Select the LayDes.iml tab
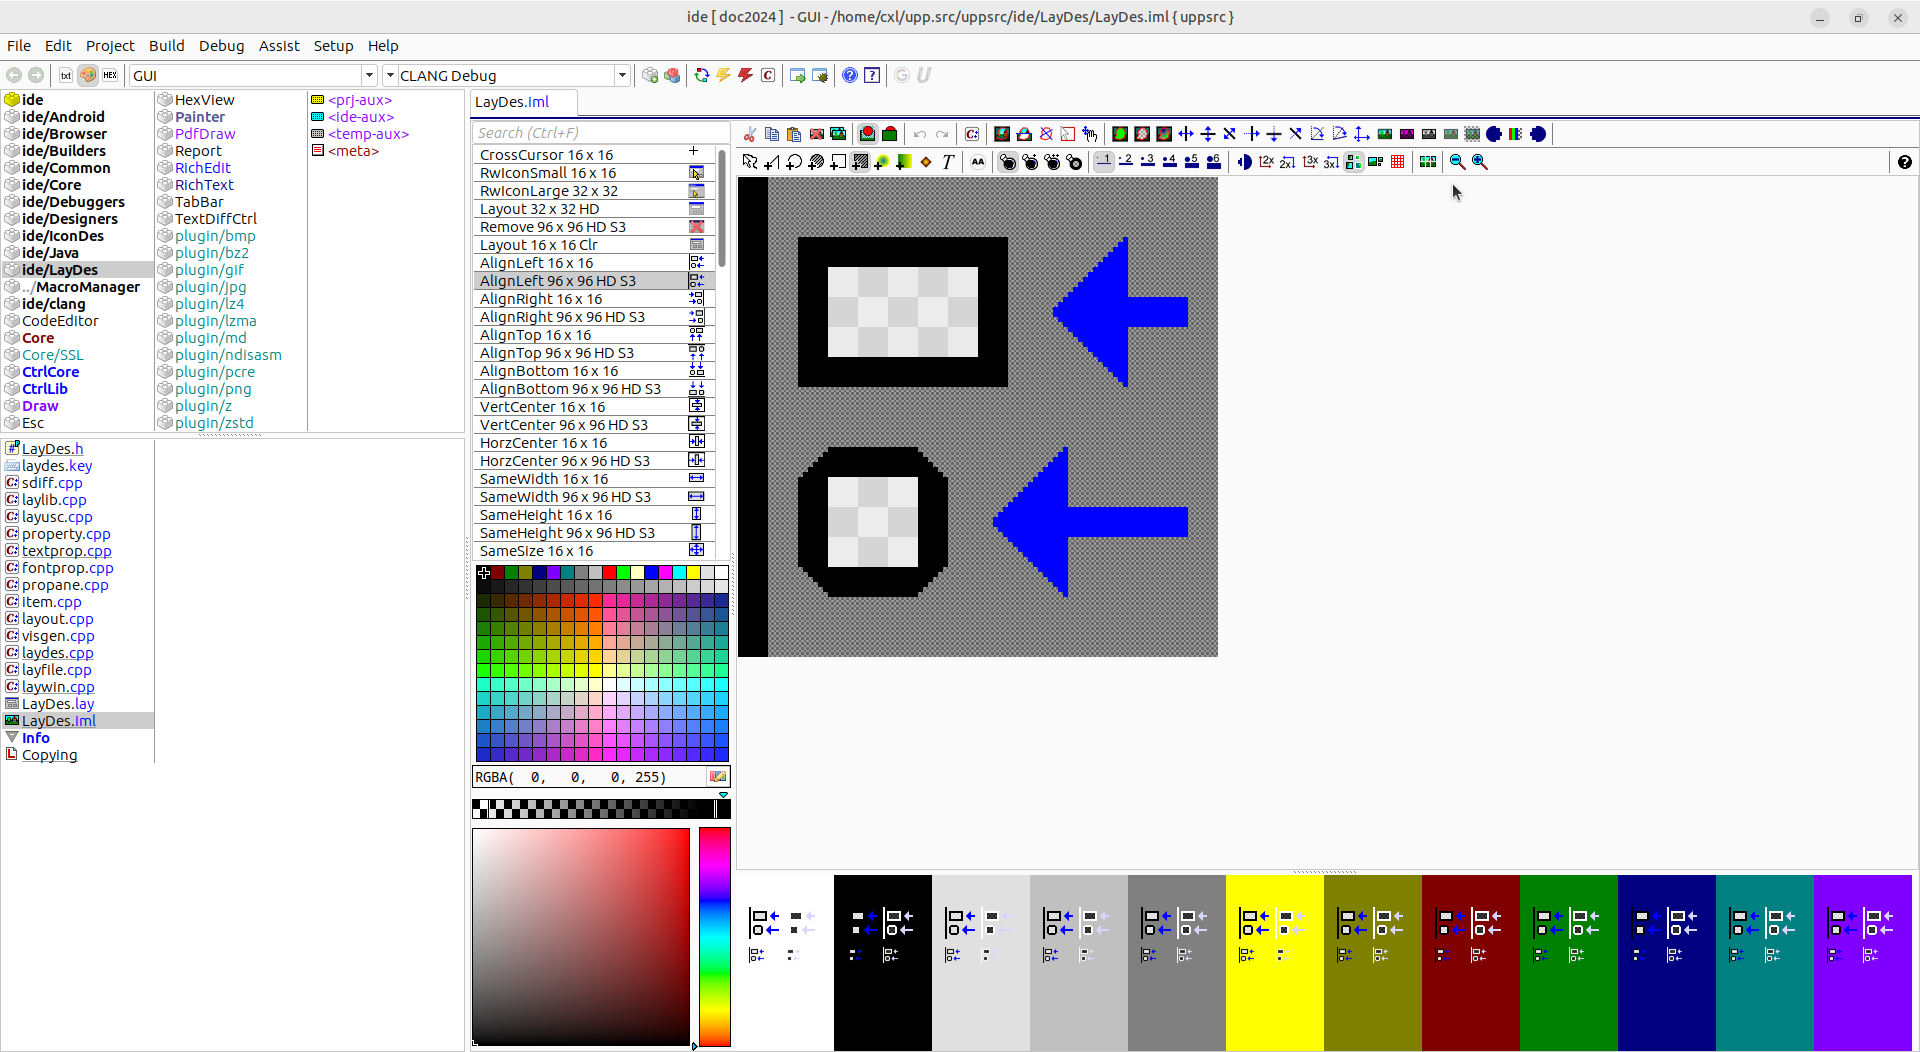 (512, 102)
